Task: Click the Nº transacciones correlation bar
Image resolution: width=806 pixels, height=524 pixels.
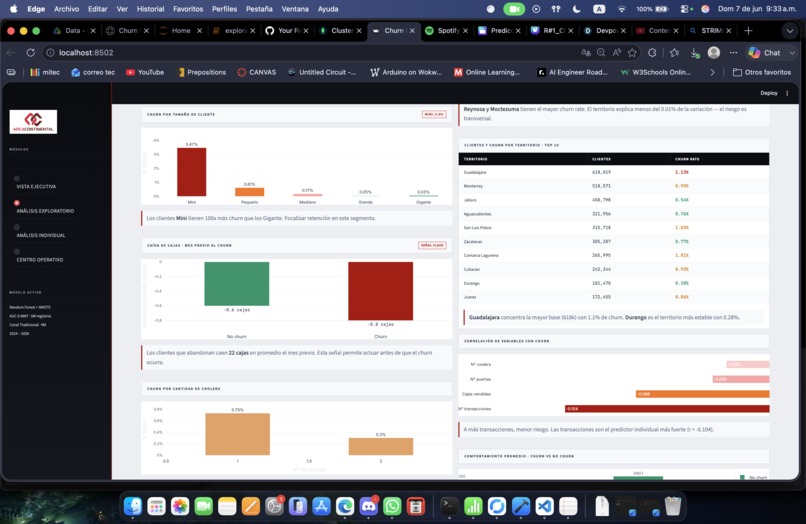Action: tap(667, 409)
